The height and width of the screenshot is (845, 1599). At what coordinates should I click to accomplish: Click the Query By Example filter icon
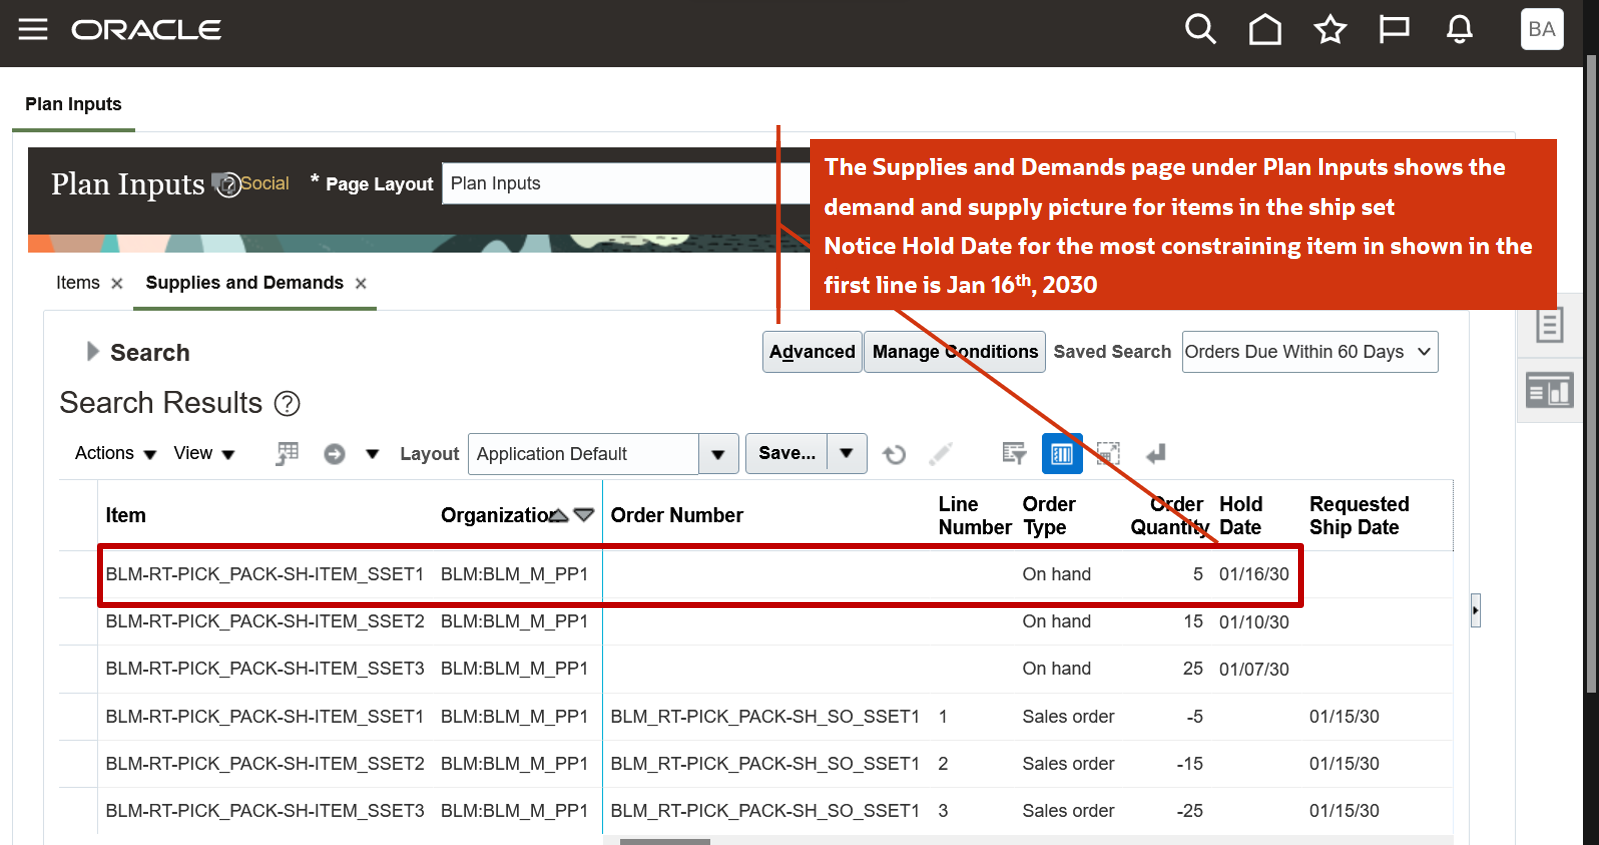pos(1014,454)
